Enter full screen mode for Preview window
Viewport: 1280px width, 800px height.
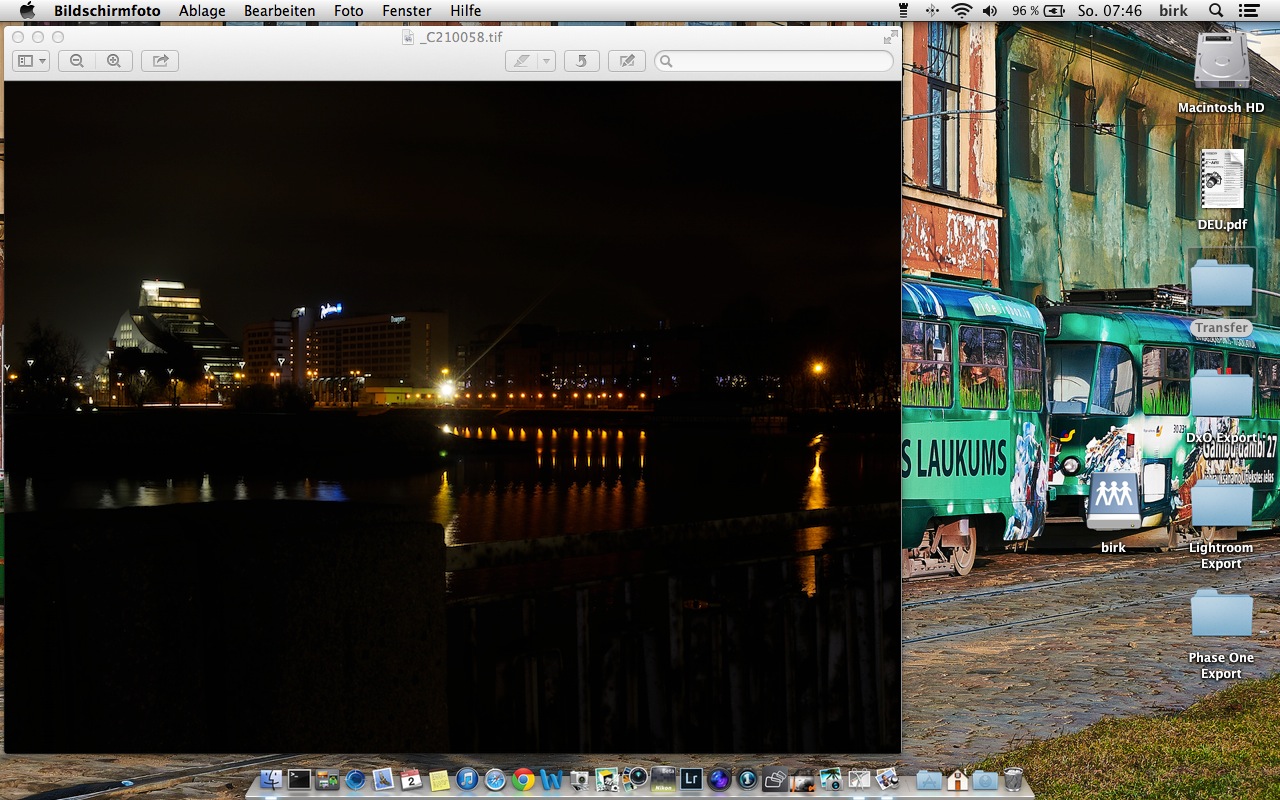[x=890, y=37]
